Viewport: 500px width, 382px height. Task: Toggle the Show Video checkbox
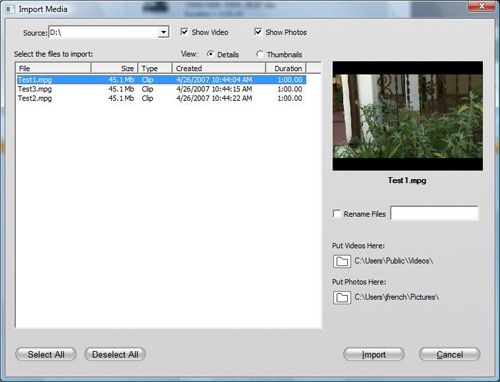(184, 32)
